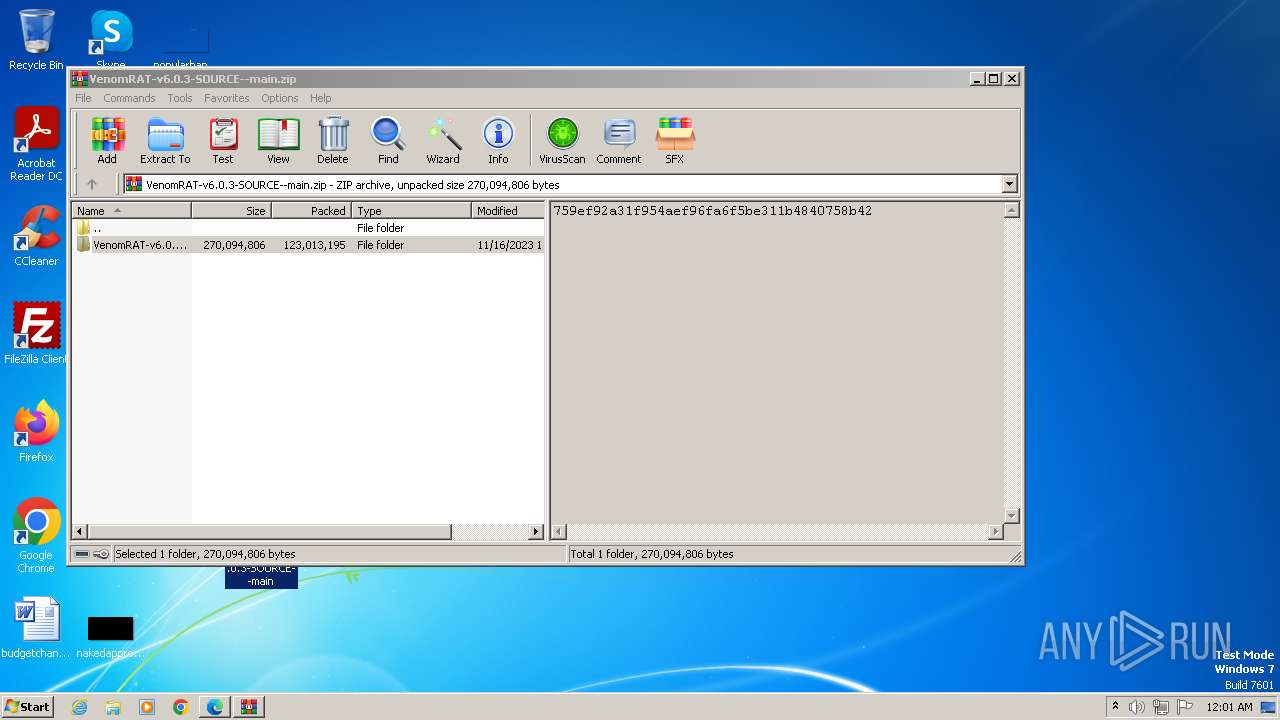The image size is (1280, 720).
Task: Click the file list horizontal scrollbar thumb
Action: (x=270, y=532)
